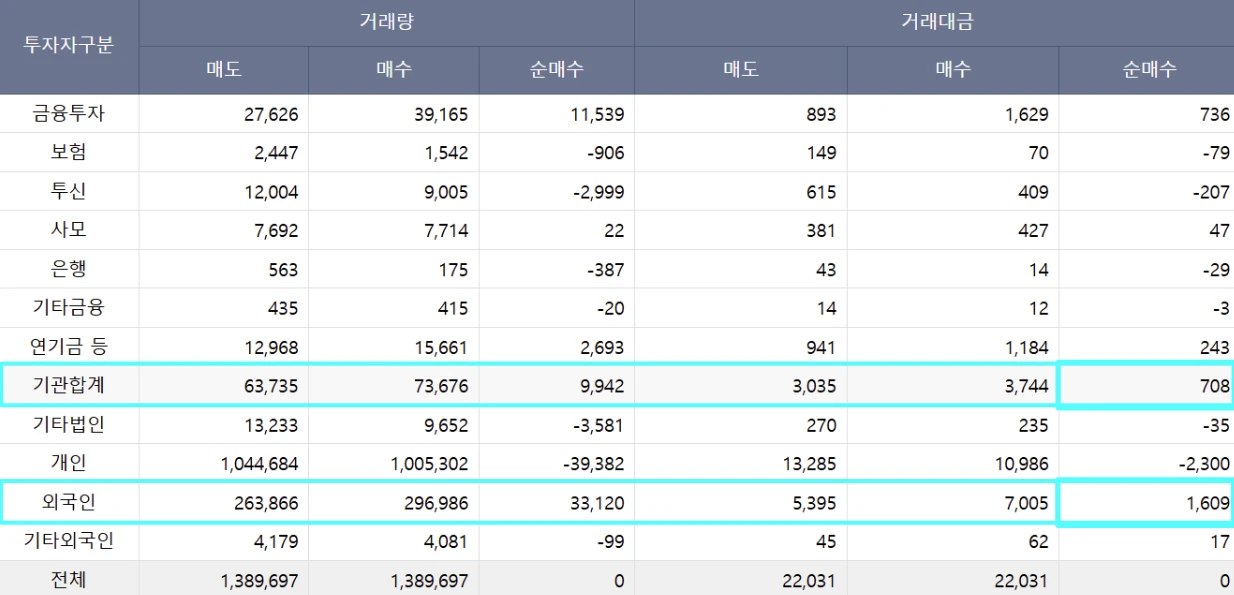Click 매수 header under 거래량
Viewport: 1234px width, 595px height.
393,70
